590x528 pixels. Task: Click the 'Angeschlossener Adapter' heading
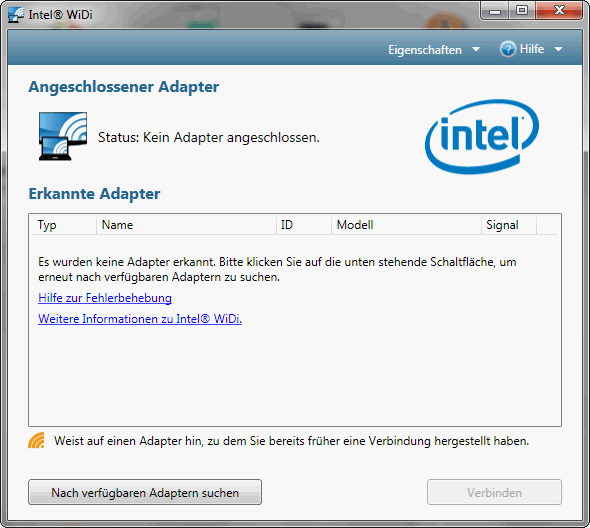pos(124,87)
